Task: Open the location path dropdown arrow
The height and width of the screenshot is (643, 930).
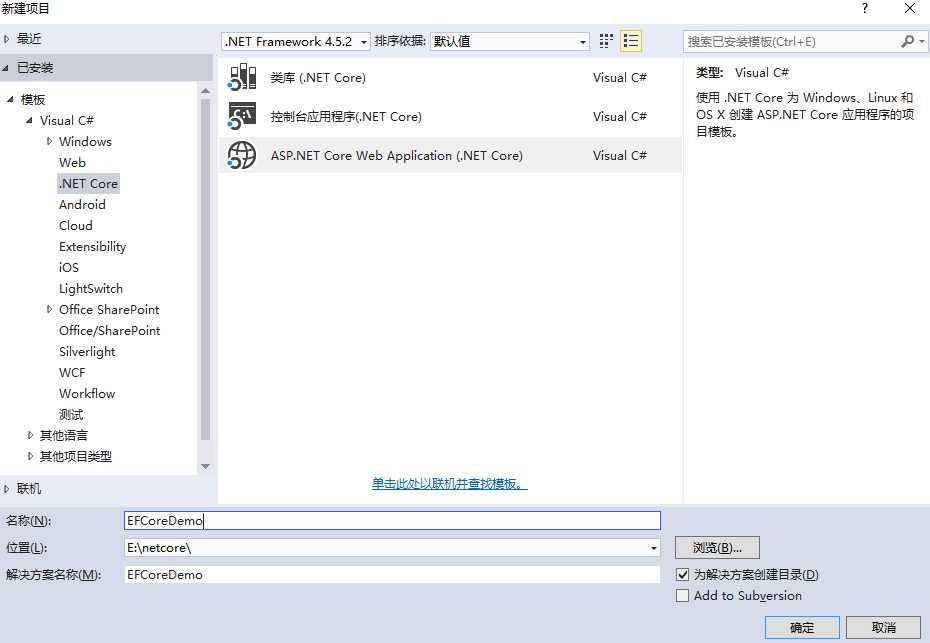Action: (654, 548)
